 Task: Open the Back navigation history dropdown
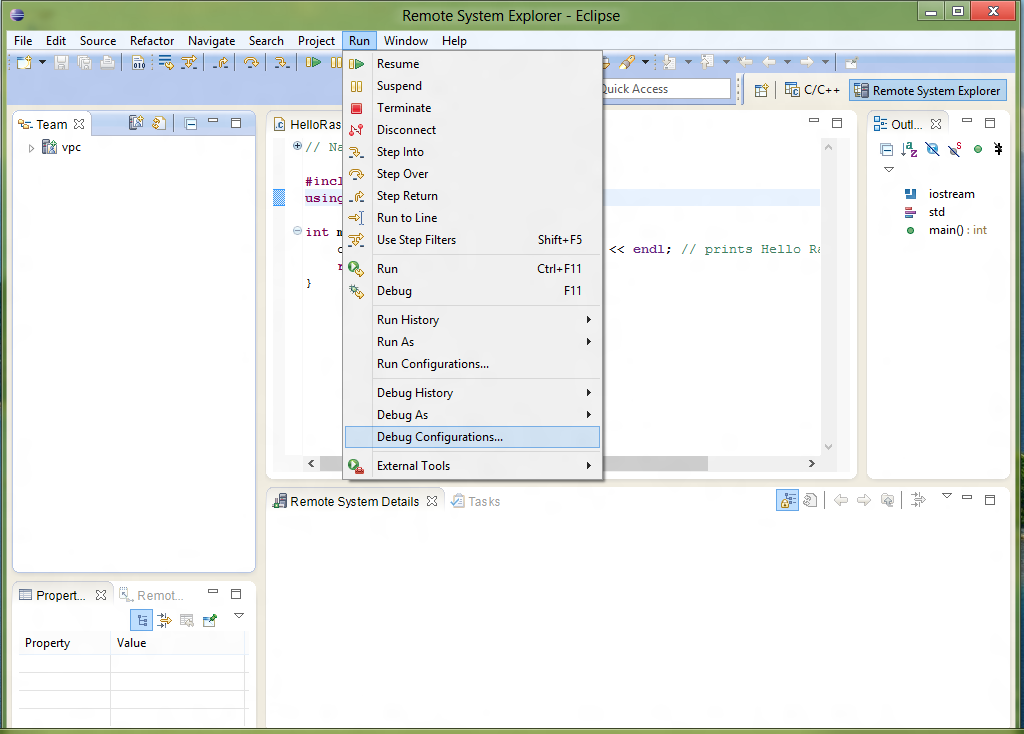(x=788, y=63)
